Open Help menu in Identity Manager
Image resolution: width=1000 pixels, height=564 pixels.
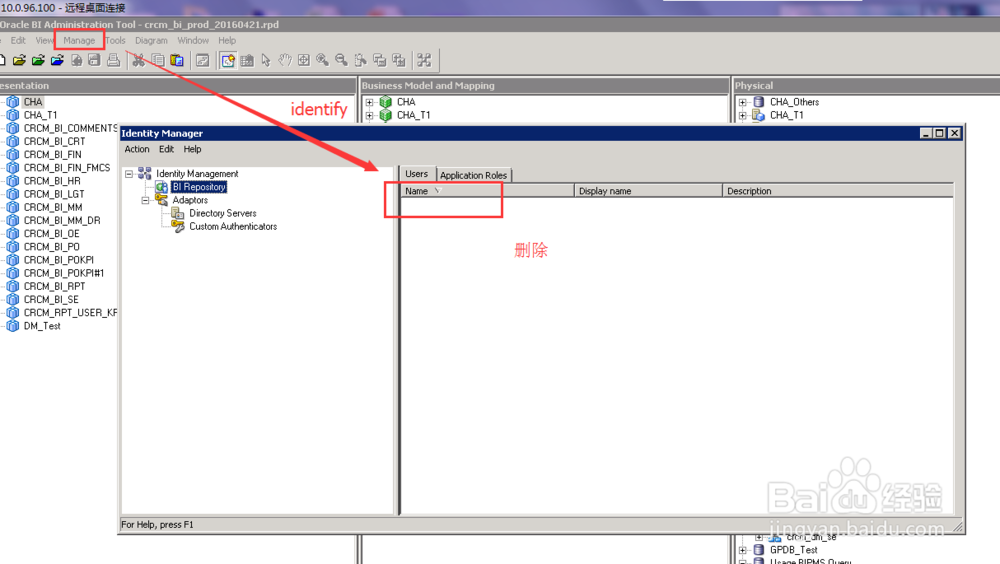(x=192, y=149)
